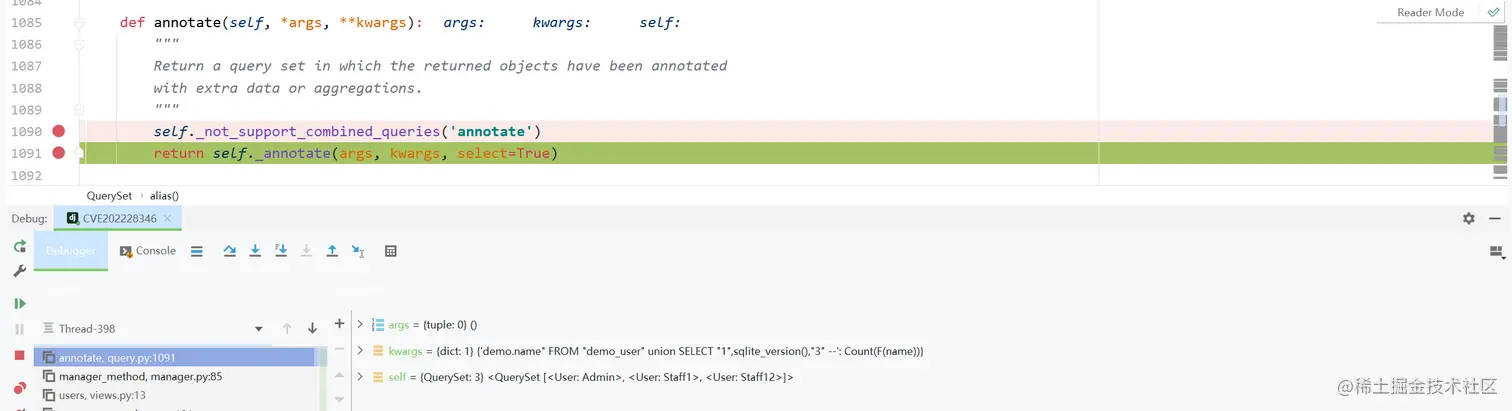The image size is (1512, 411).
Task: Expand the kwargs variable
Action: pyautogui.click(x=360, y=351)
